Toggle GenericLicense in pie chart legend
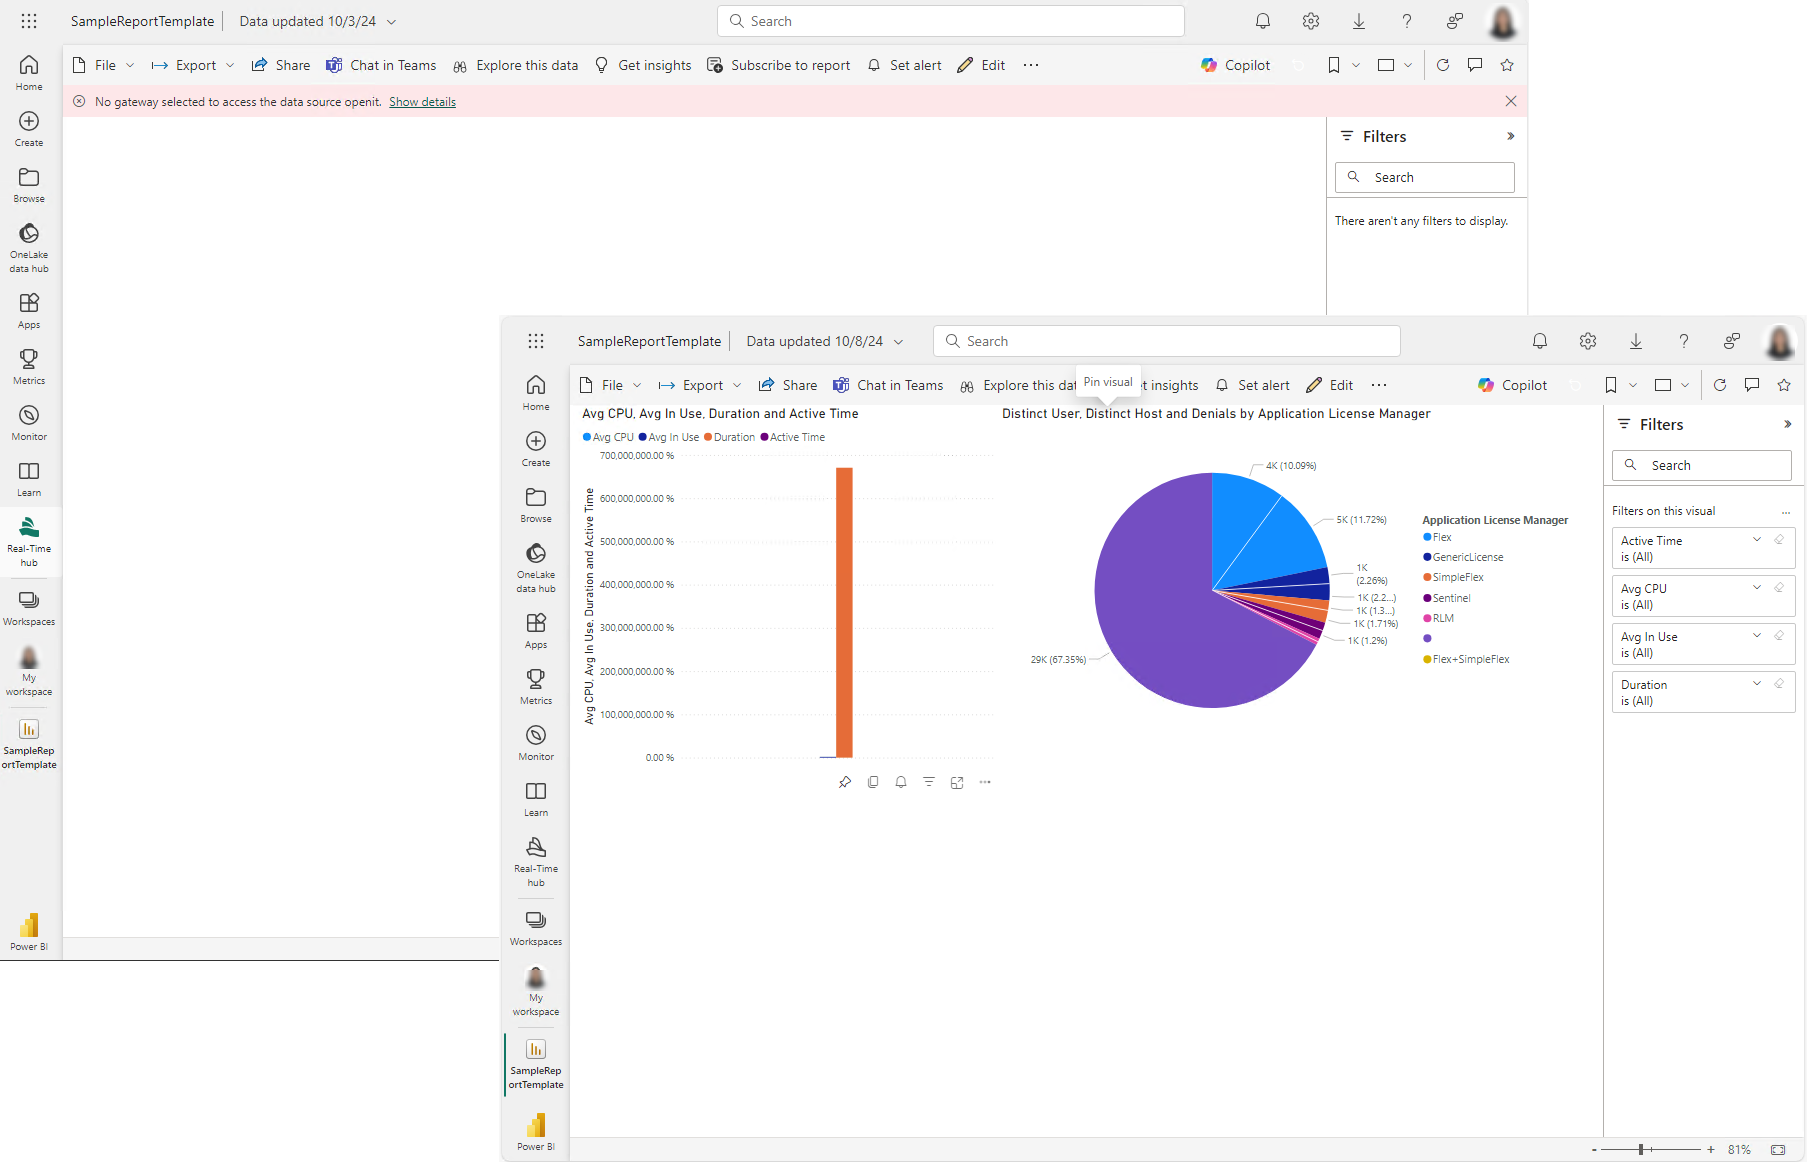 1463,557
